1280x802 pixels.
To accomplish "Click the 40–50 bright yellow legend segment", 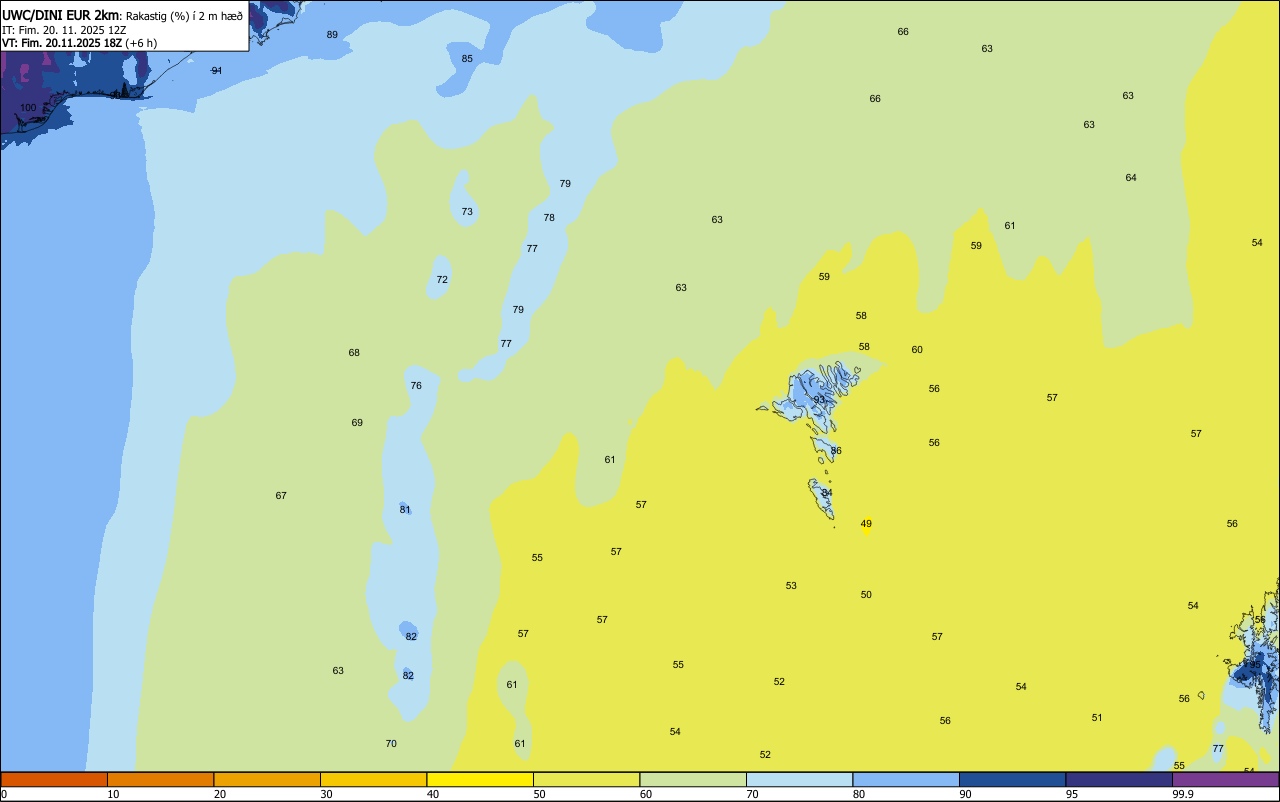I will (x=480, y=779).
